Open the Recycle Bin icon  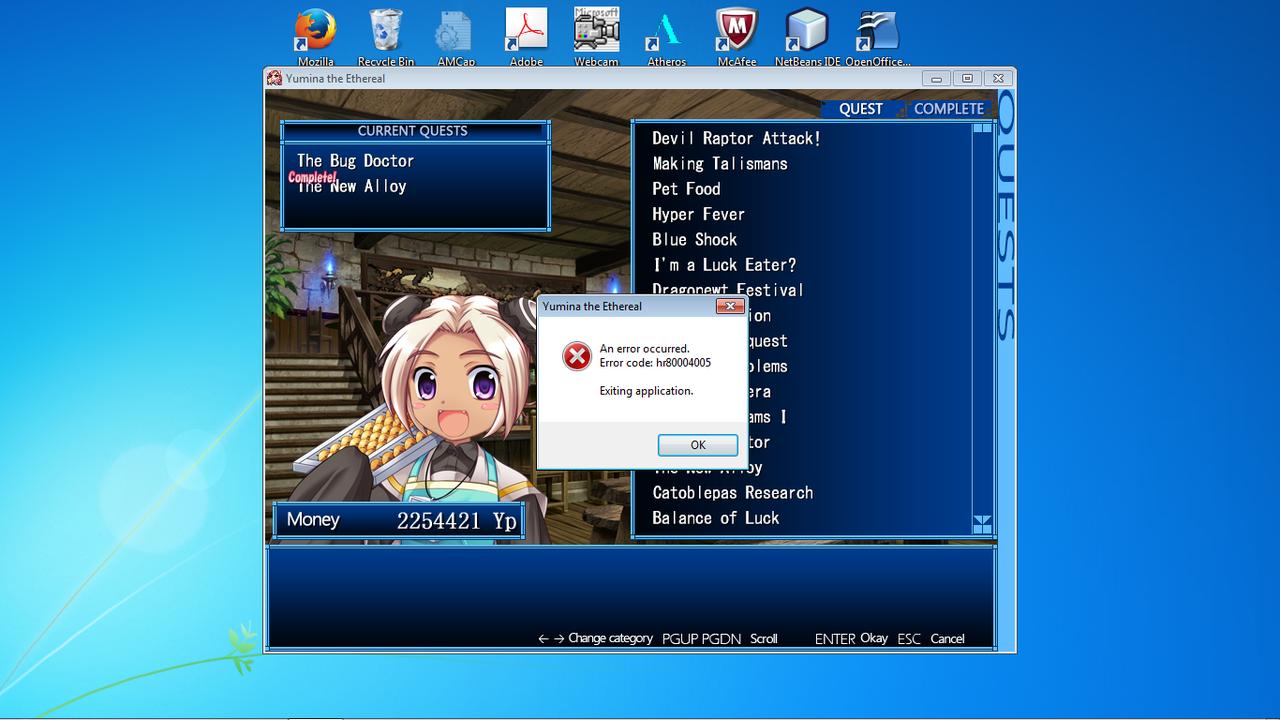(385, 31)
